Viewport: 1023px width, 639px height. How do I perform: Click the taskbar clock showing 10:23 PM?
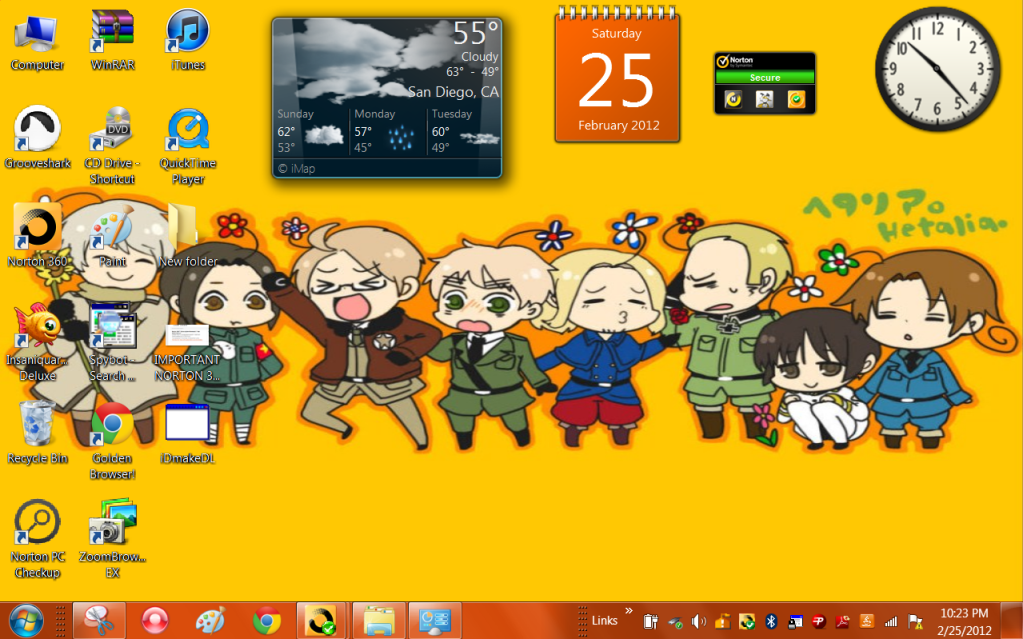click(964, 621)
